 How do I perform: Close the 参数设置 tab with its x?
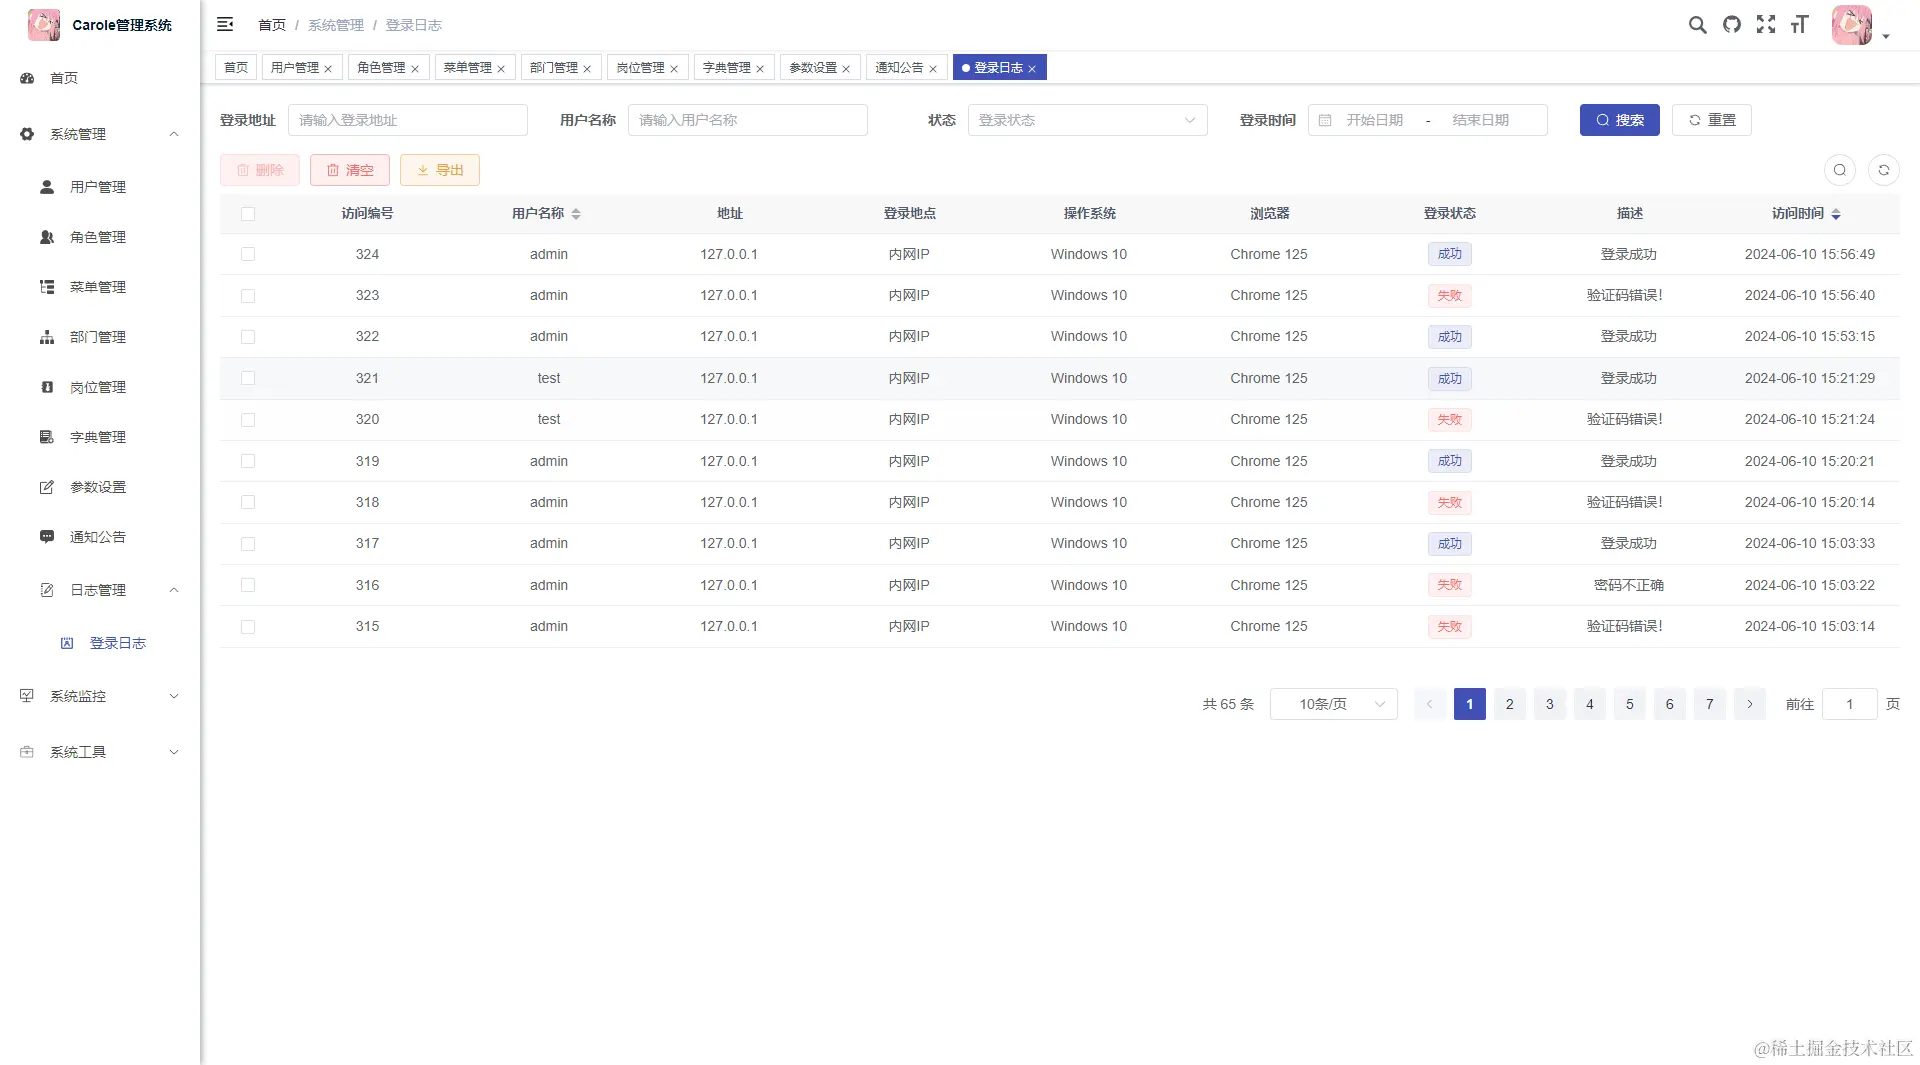point(846,69)
